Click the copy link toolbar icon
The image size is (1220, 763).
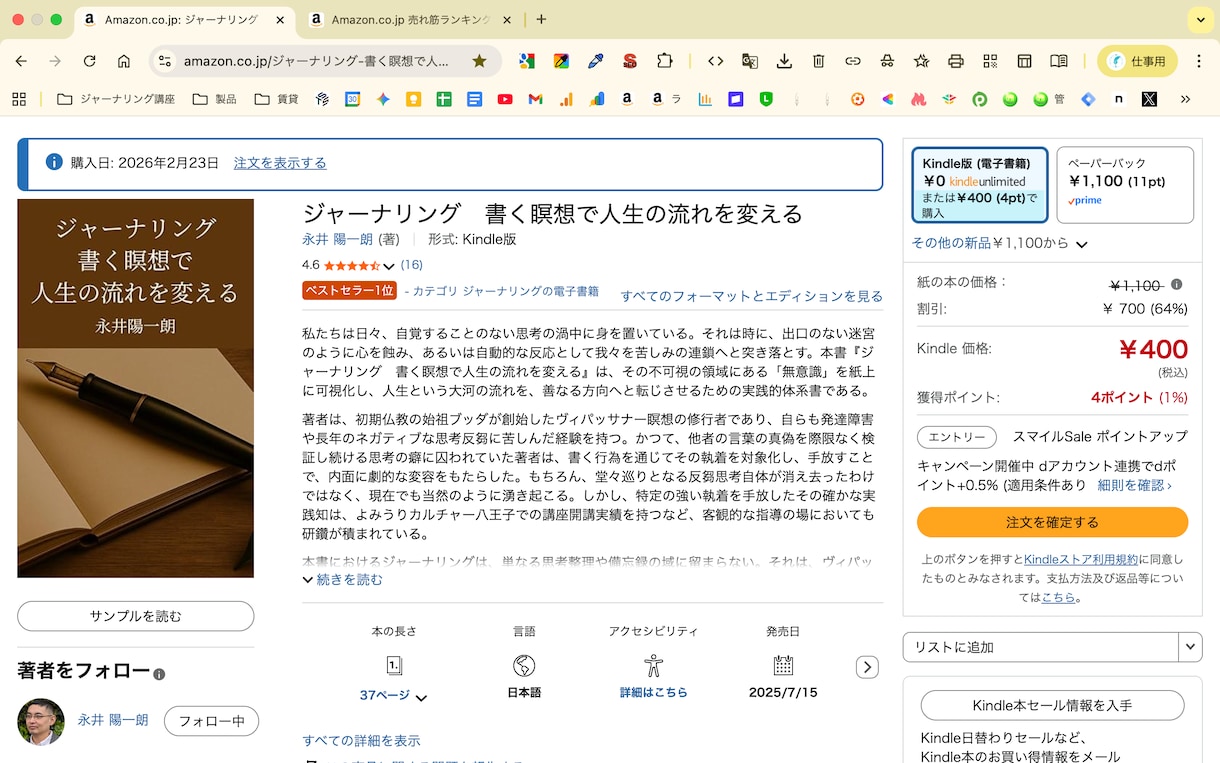point(852,61)
